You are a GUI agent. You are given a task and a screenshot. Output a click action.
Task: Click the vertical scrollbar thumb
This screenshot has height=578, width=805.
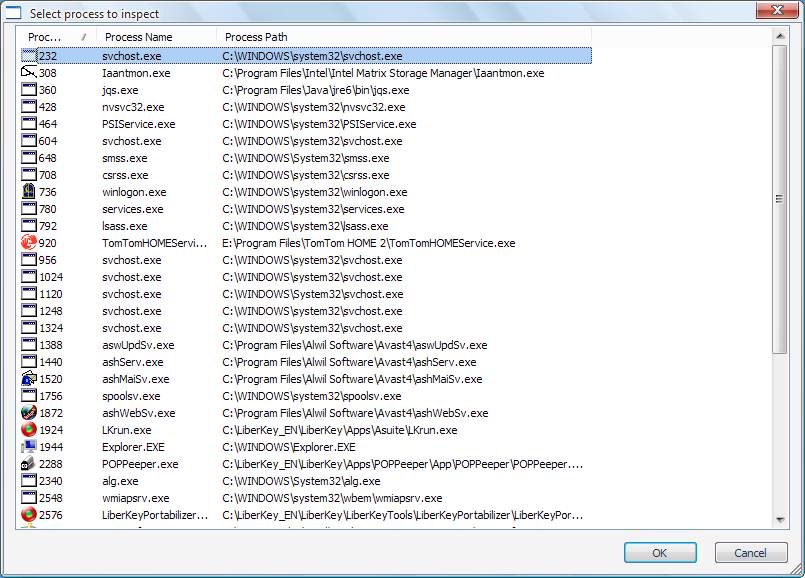pyautogui.click(x=780, y=198)
